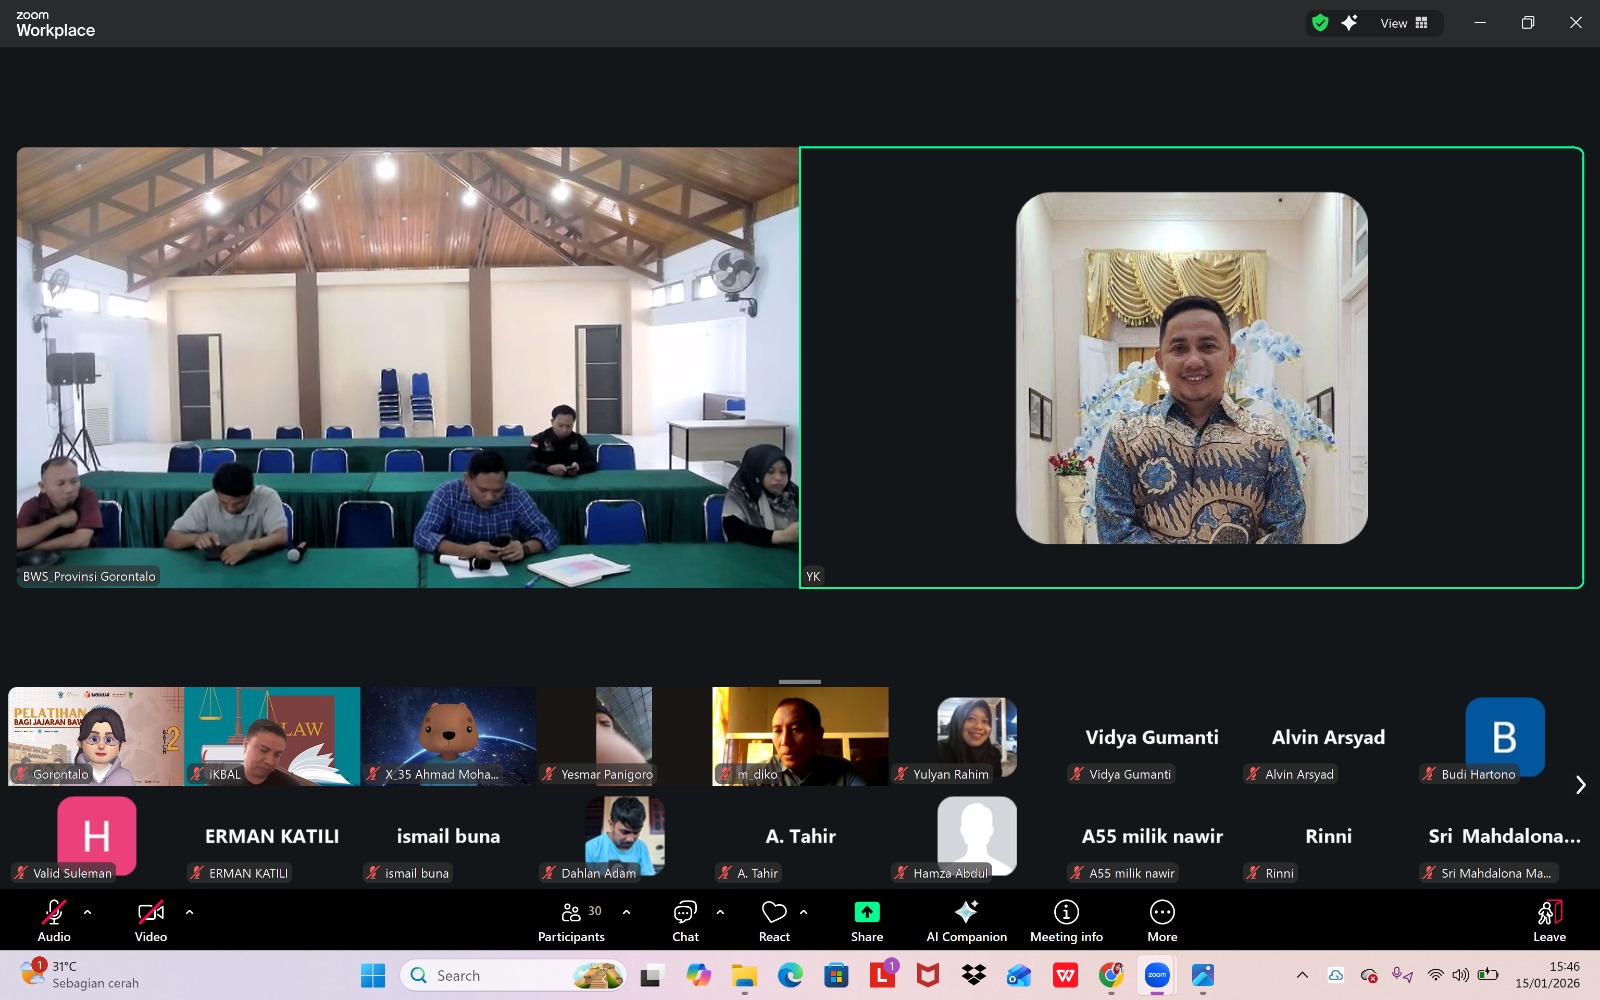Open the More options menu

(1162, 921)
